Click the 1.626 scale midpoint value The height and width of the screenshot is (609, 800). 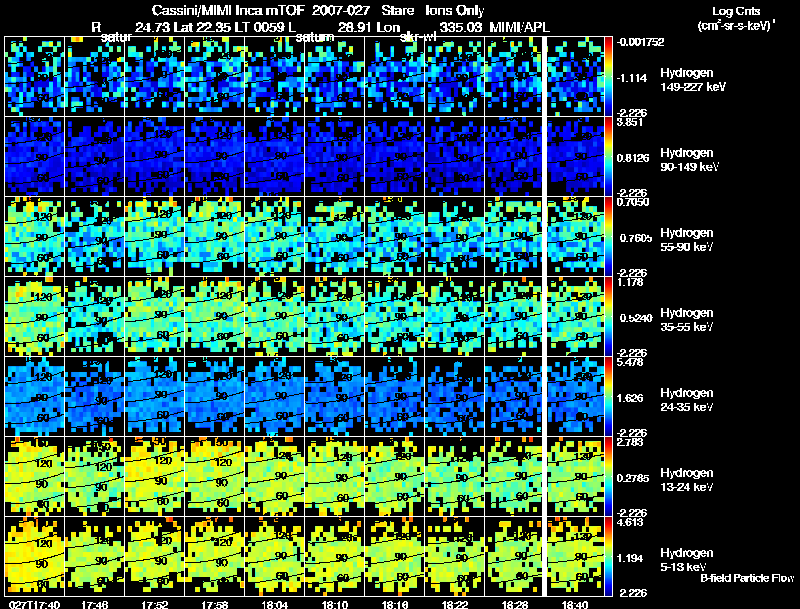pos(630,398)
